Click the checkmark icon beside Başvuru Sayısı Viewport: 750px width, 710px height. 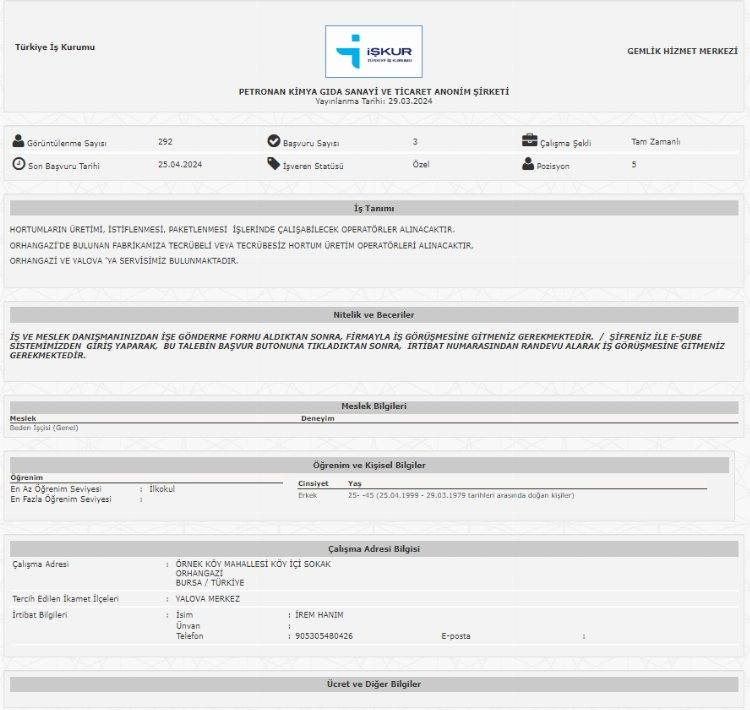[274, 142]
